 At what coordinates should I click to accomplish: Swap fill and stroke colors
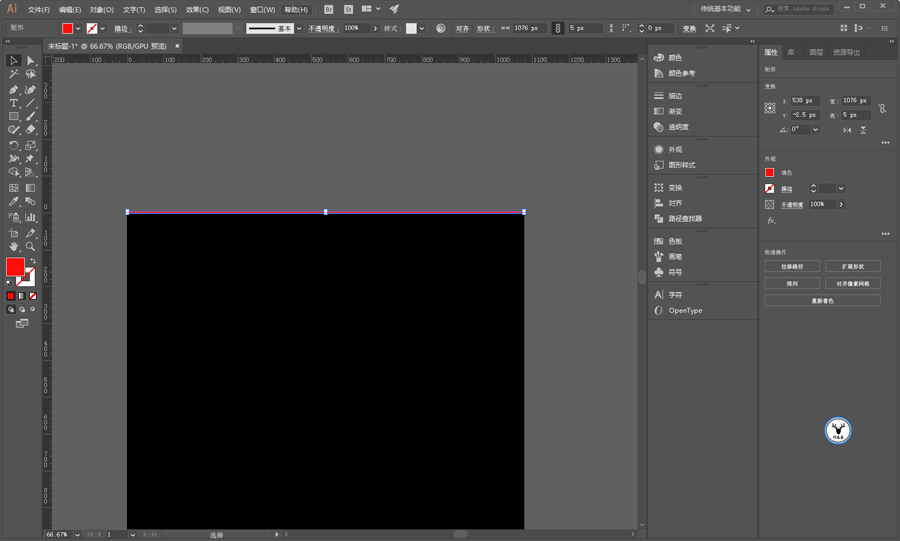tap(32, 261)
